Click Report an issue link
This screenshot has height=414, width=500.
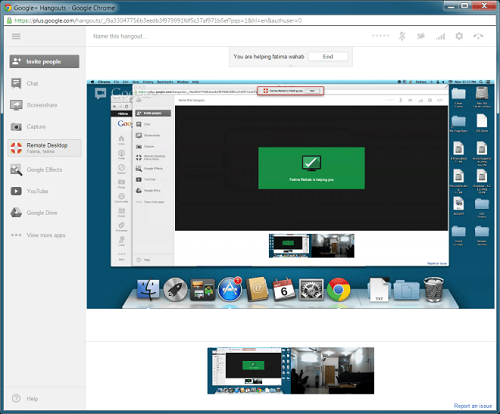(473, 406)
